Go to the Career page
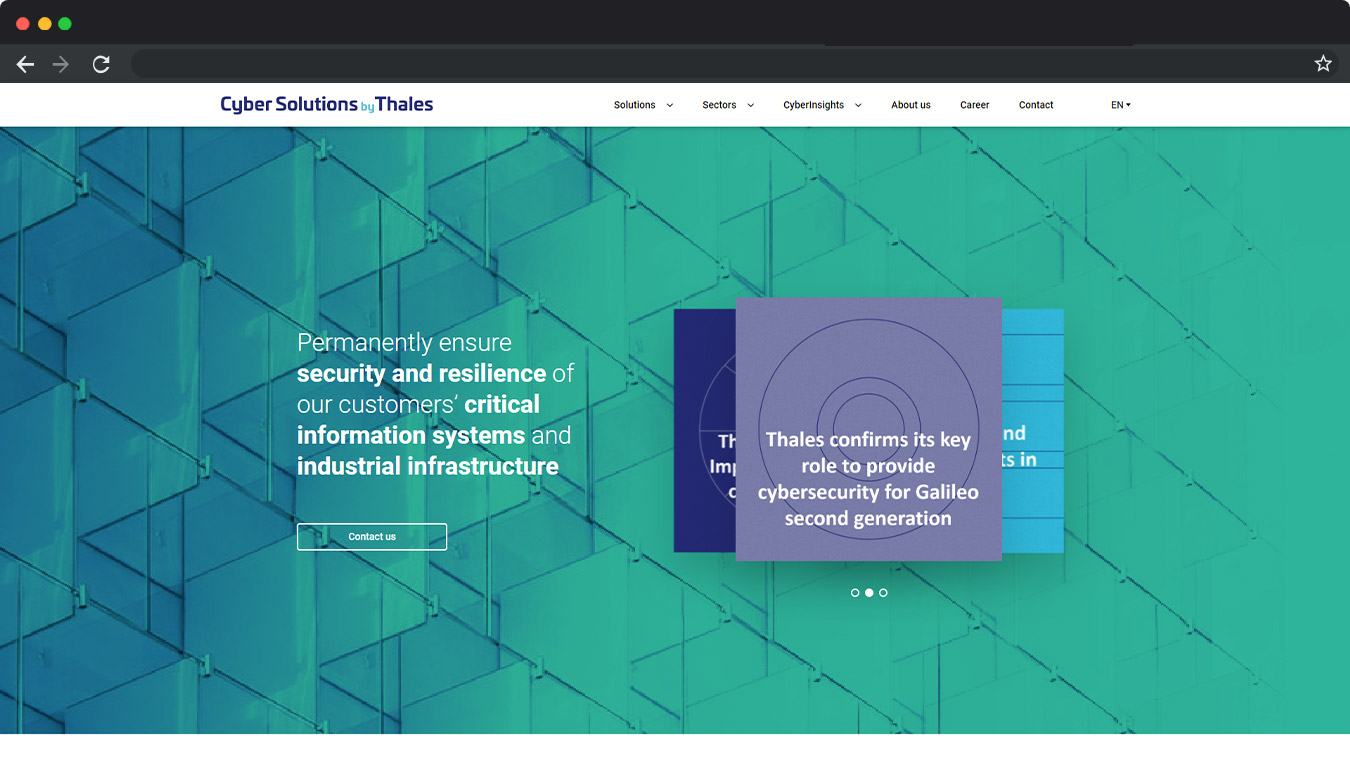The width and height of the screenshot is (1350, 761). tap(975, 105)
